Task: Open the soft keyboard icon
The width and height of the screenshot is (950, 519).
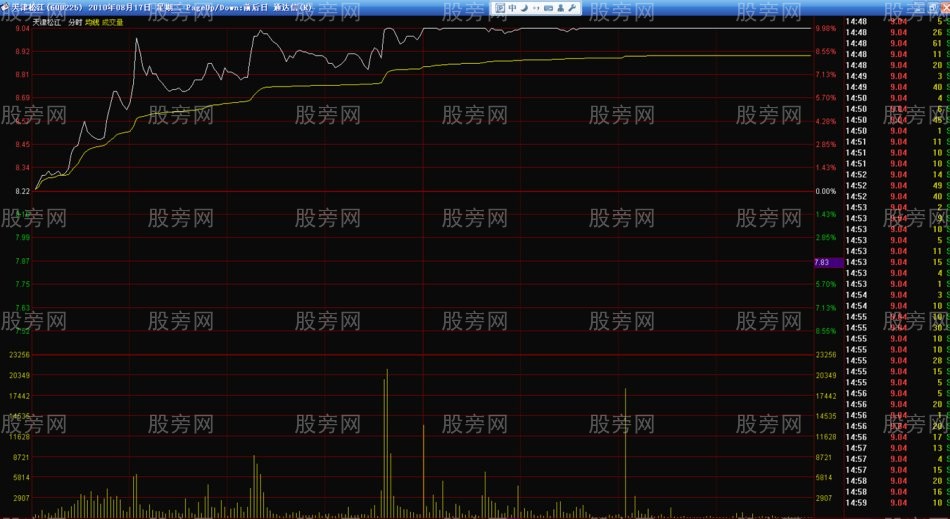Action: [548, 8]
